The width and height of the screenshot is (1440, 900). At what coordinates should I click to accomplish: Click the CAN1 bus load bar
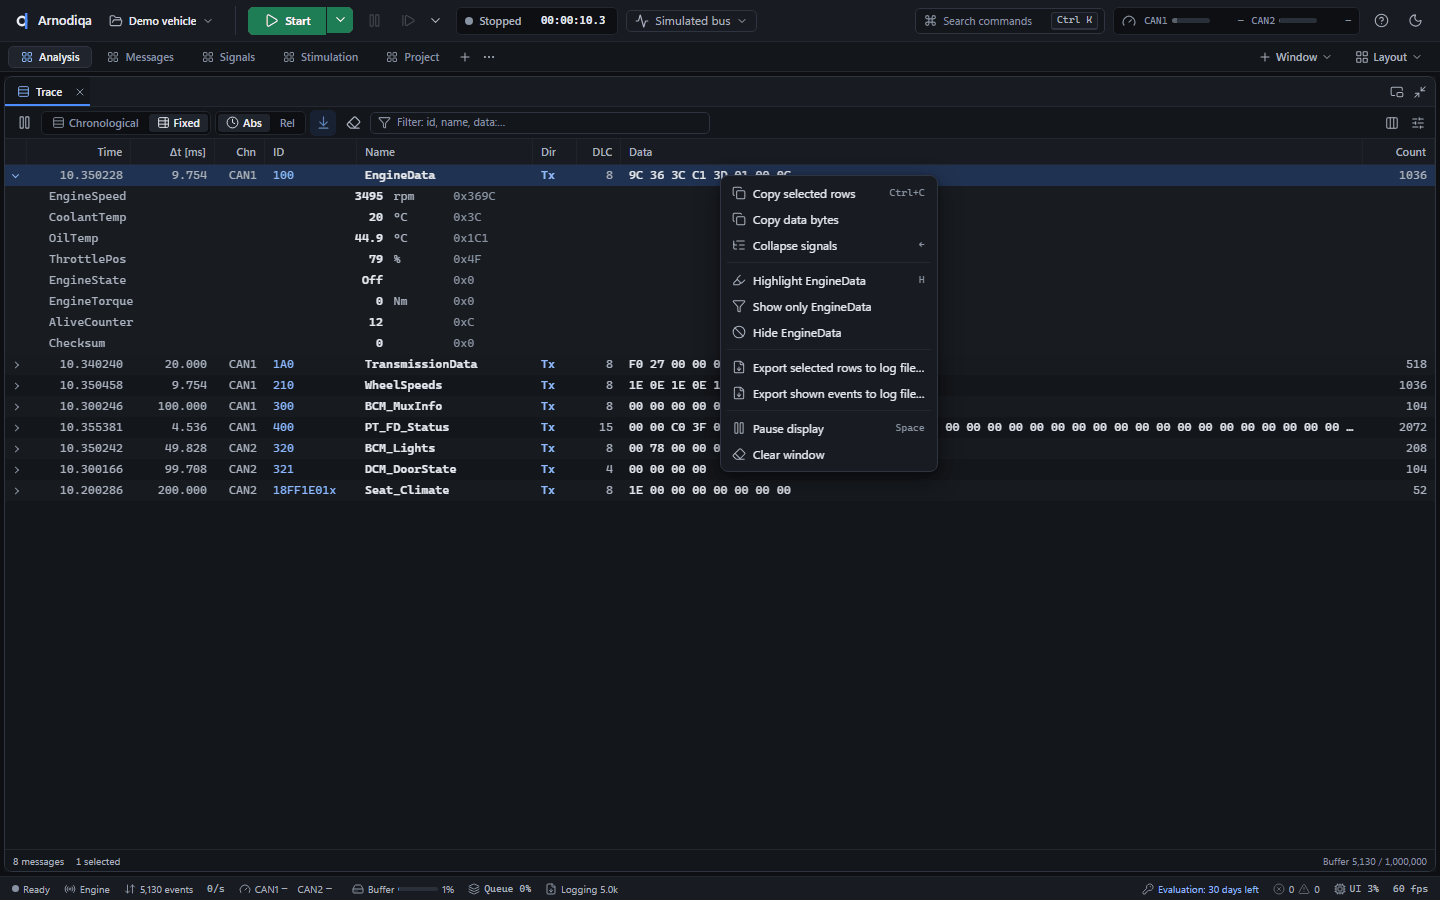point(1190,20)
